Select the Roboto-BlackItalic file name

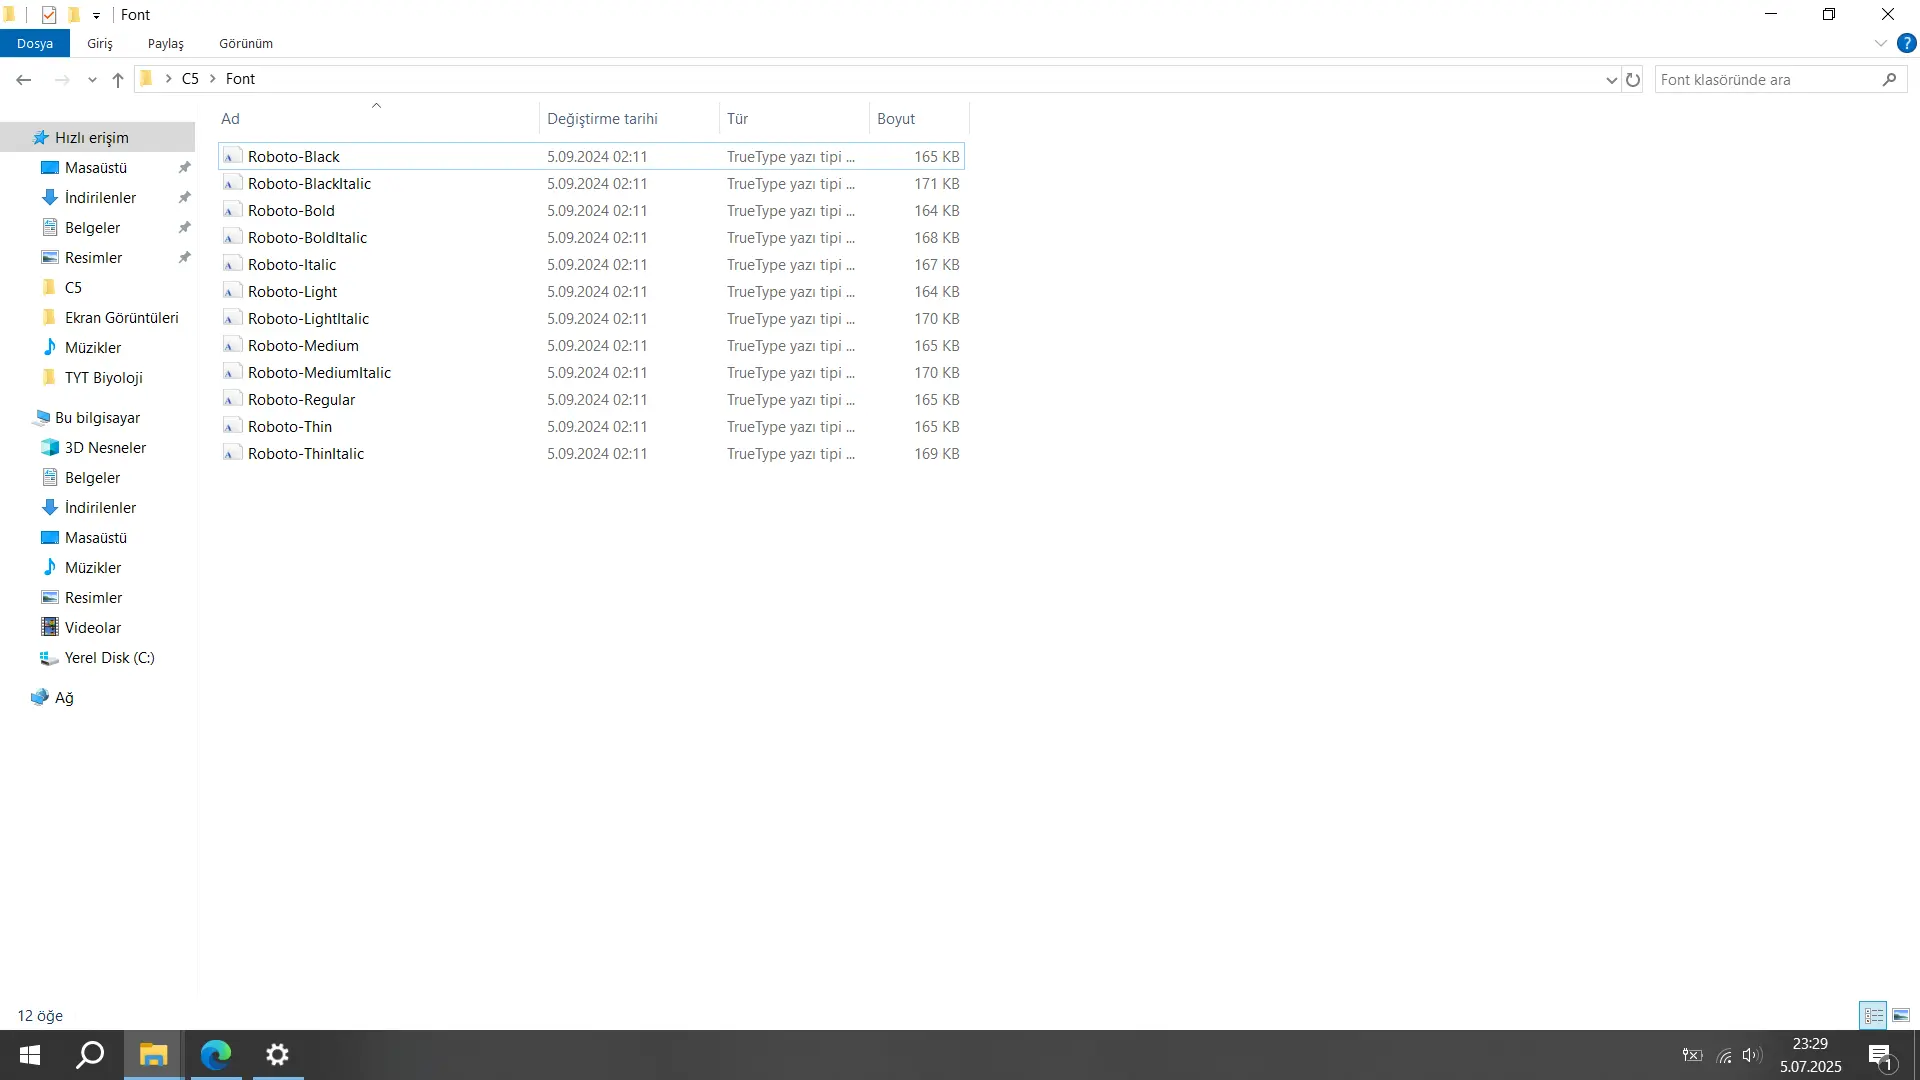pyautogui.click(x=309, y=184)
